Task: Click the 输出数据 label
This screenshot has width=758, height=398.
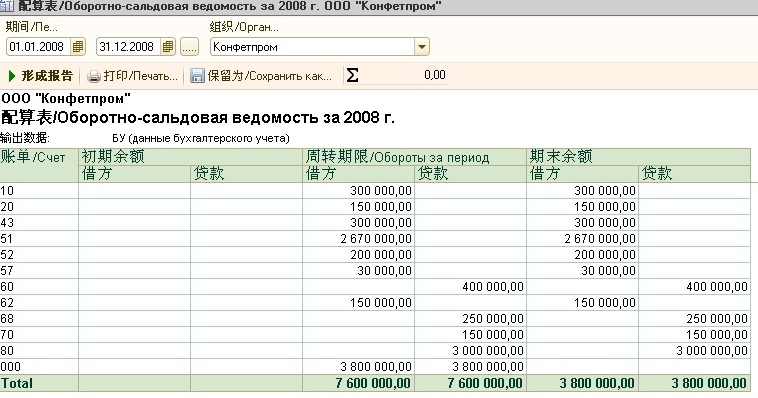Action: 24,138
